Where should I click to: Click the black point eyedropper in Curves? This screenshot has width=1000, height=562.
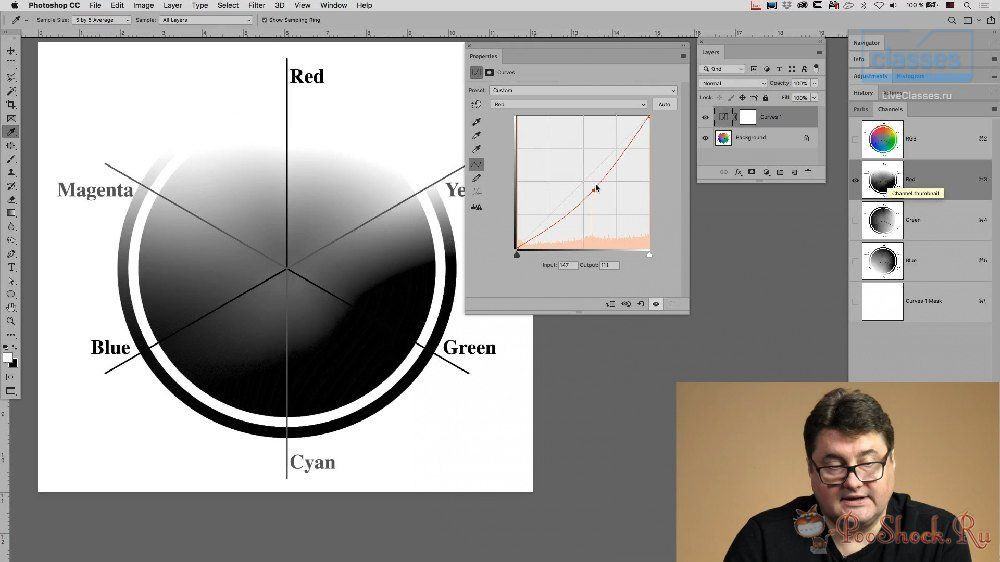tap(477, 121)
